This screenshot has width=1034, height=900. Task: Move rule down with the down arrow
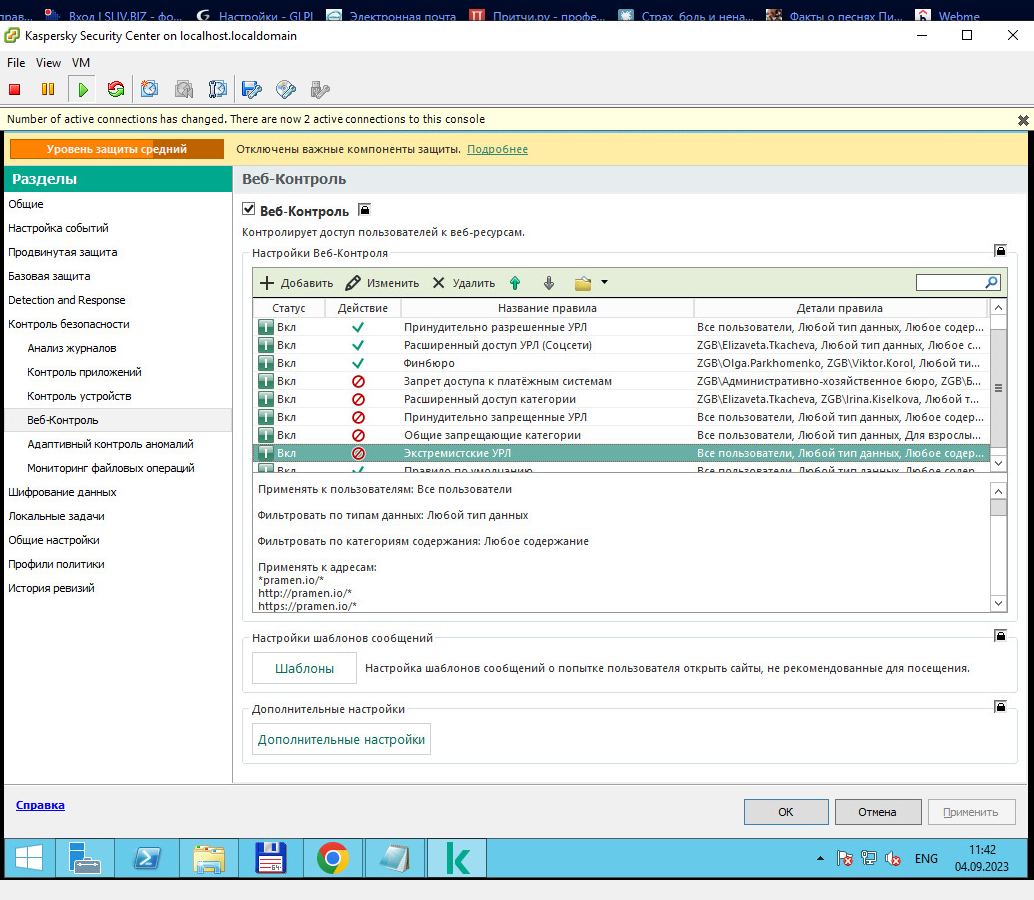click(548, 283)
